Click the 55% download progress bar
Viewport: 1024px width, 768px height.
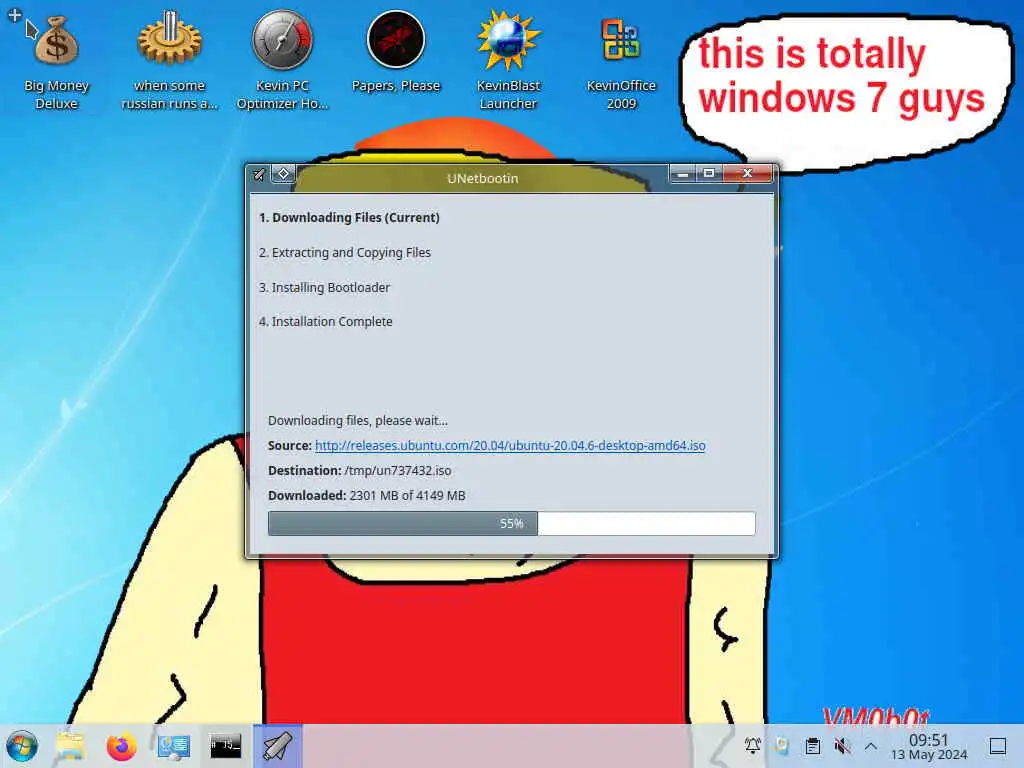click(x=511, y=524)
